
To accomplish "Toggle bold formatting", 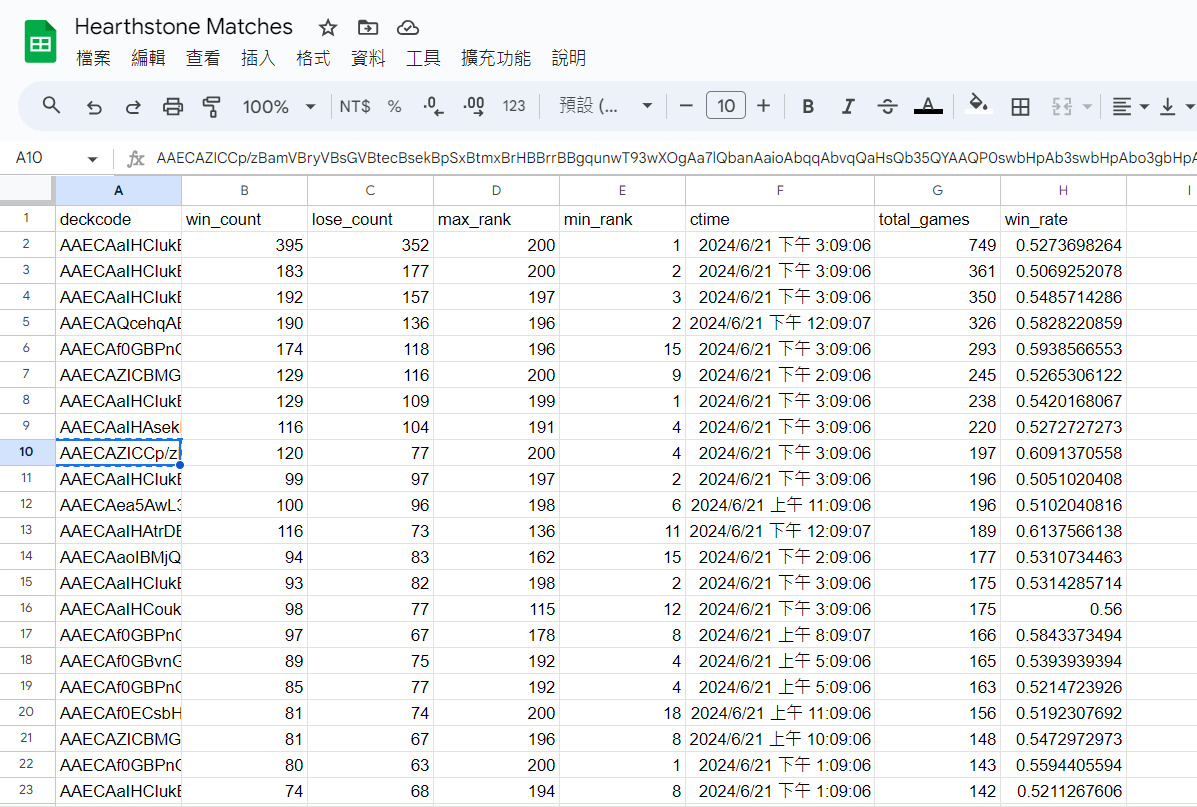I will pyautogui.click(x=808, y=106).
